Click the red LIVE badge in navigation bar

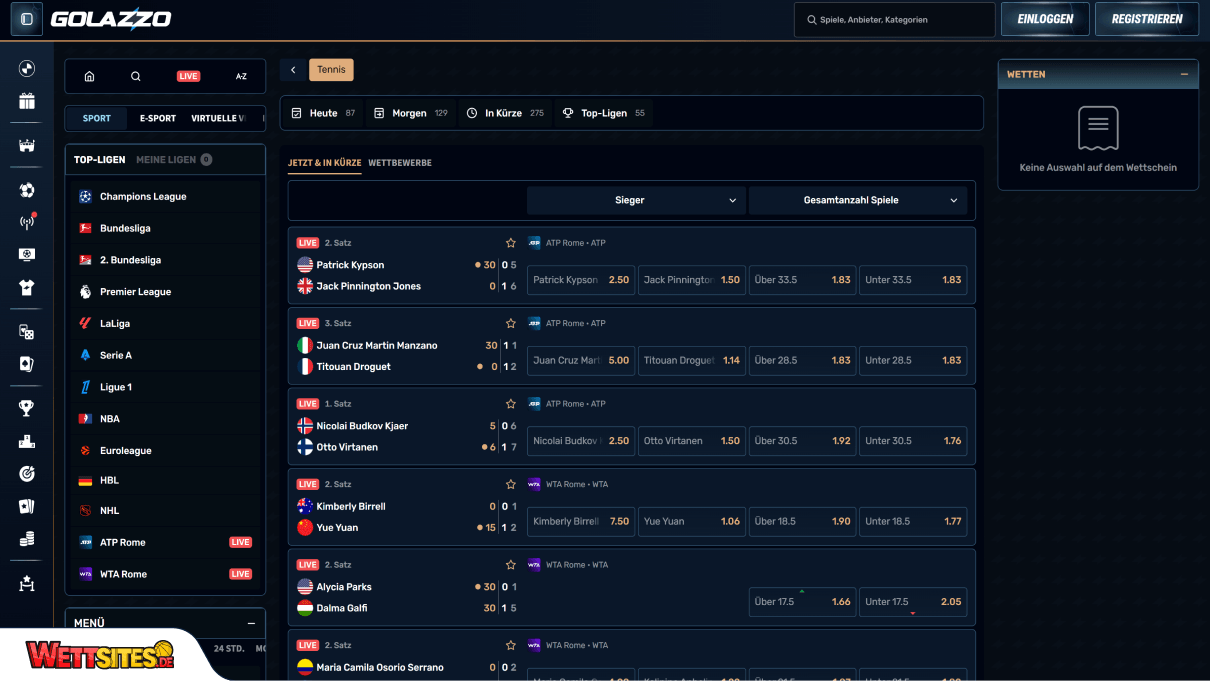(x=188, y=76)
